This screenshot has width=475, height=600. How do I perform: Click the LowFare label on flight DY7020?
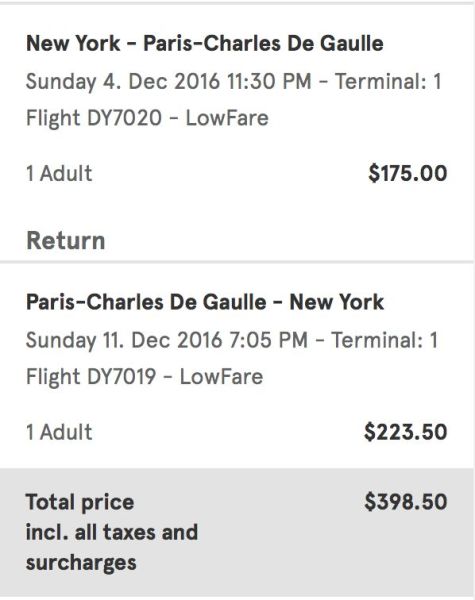tap(227, 117)
